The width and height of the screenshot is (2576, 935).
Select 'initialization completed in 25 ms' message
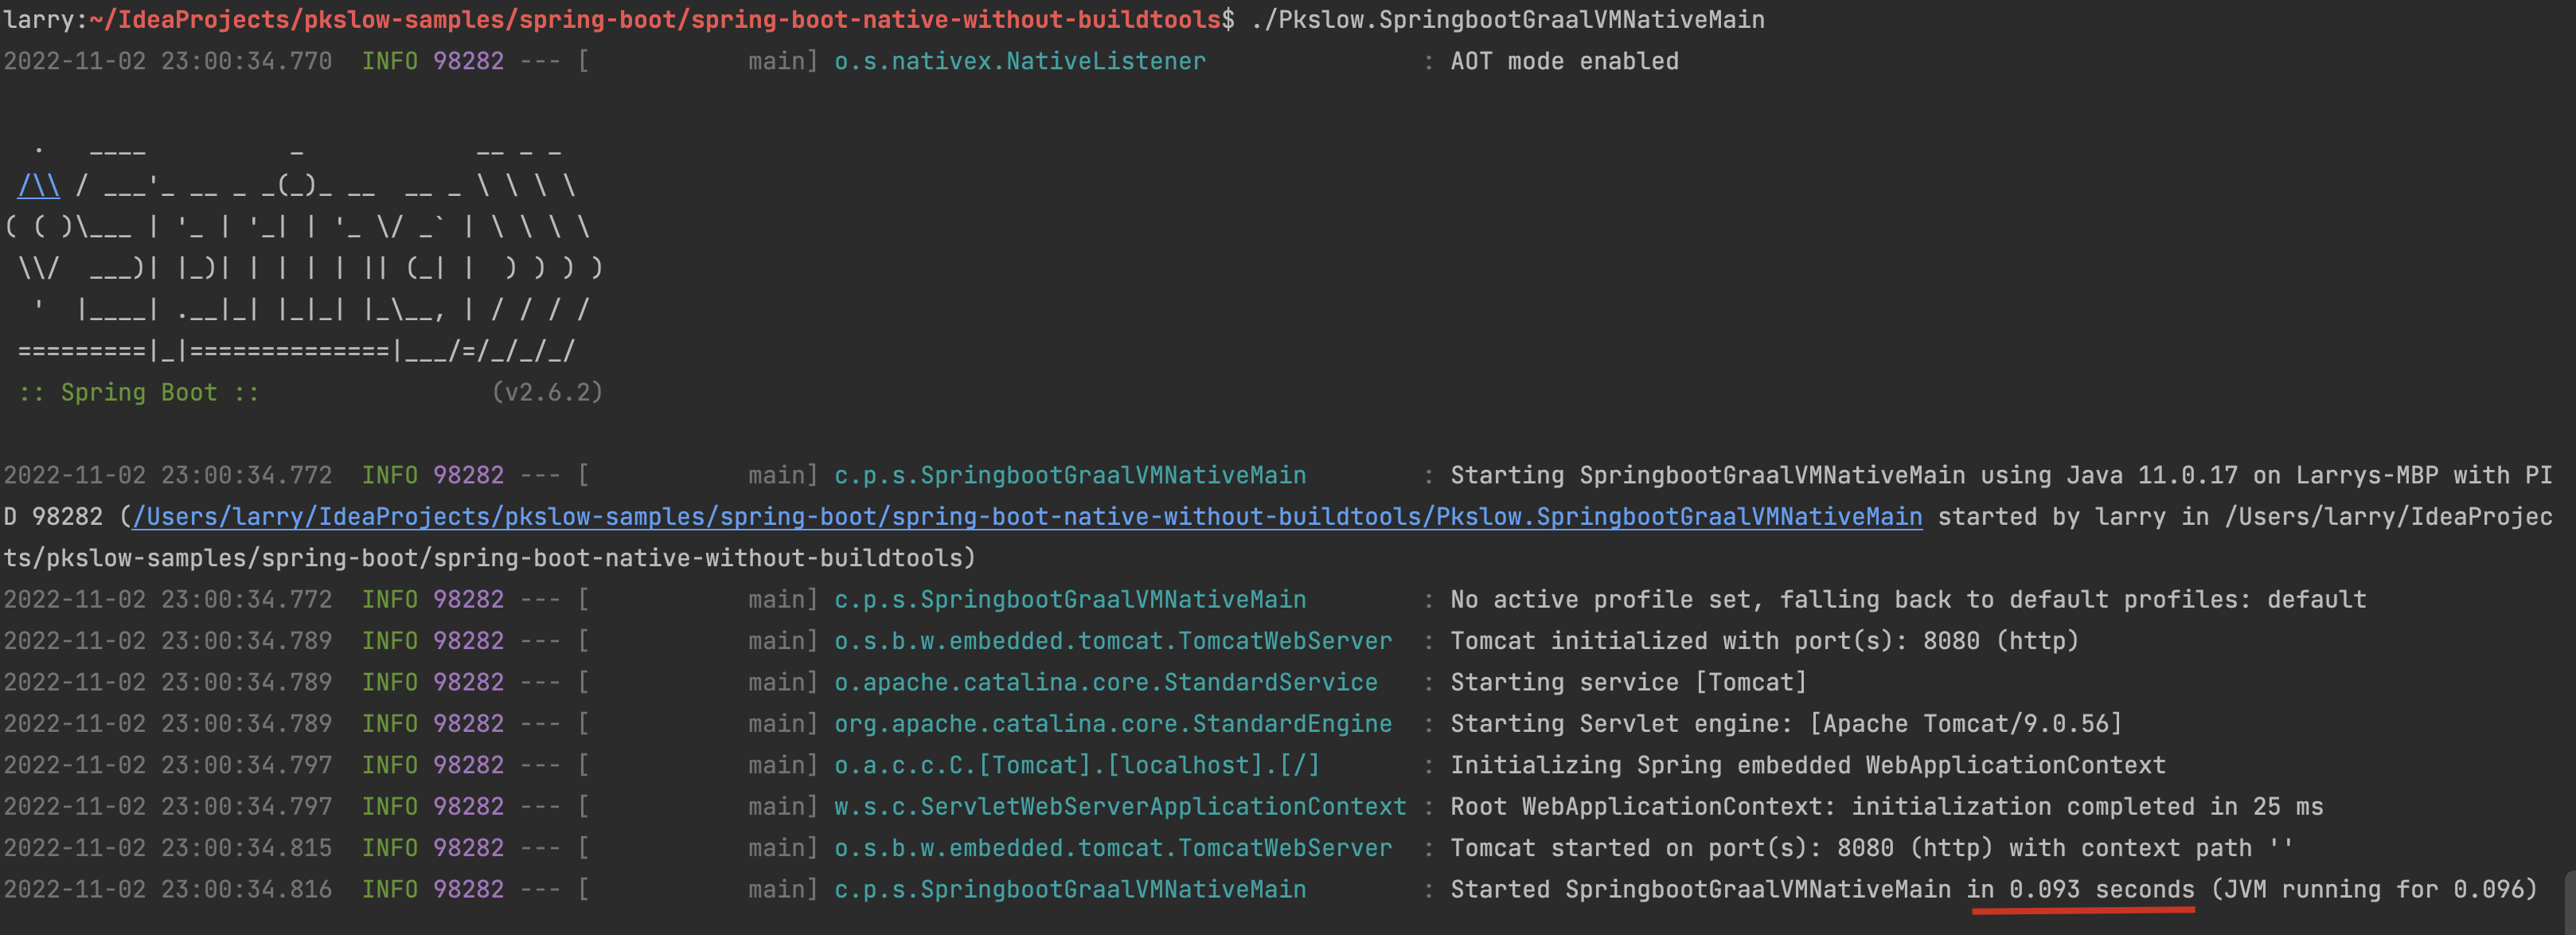[2087, 807]
